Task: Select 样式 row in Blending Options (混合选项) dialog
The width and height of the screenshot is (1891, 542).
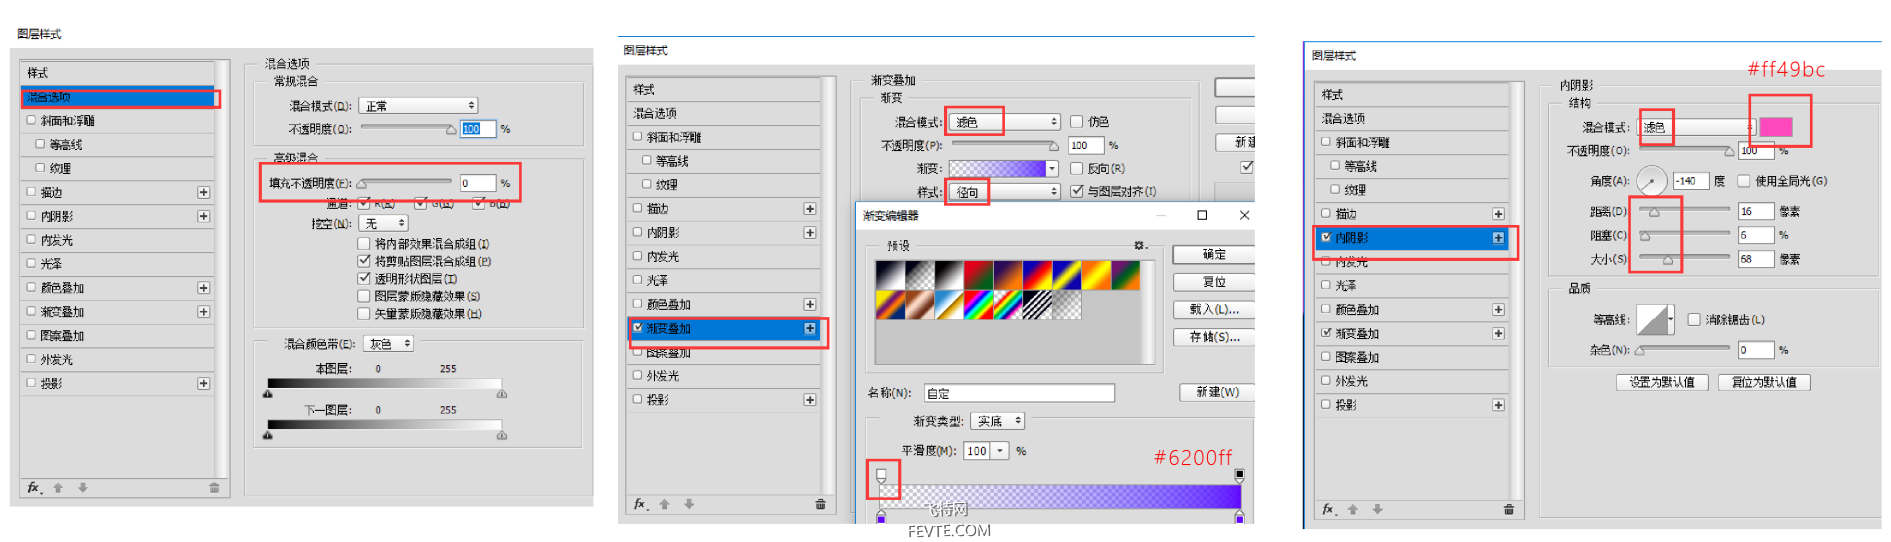Action: coord(117,73)
